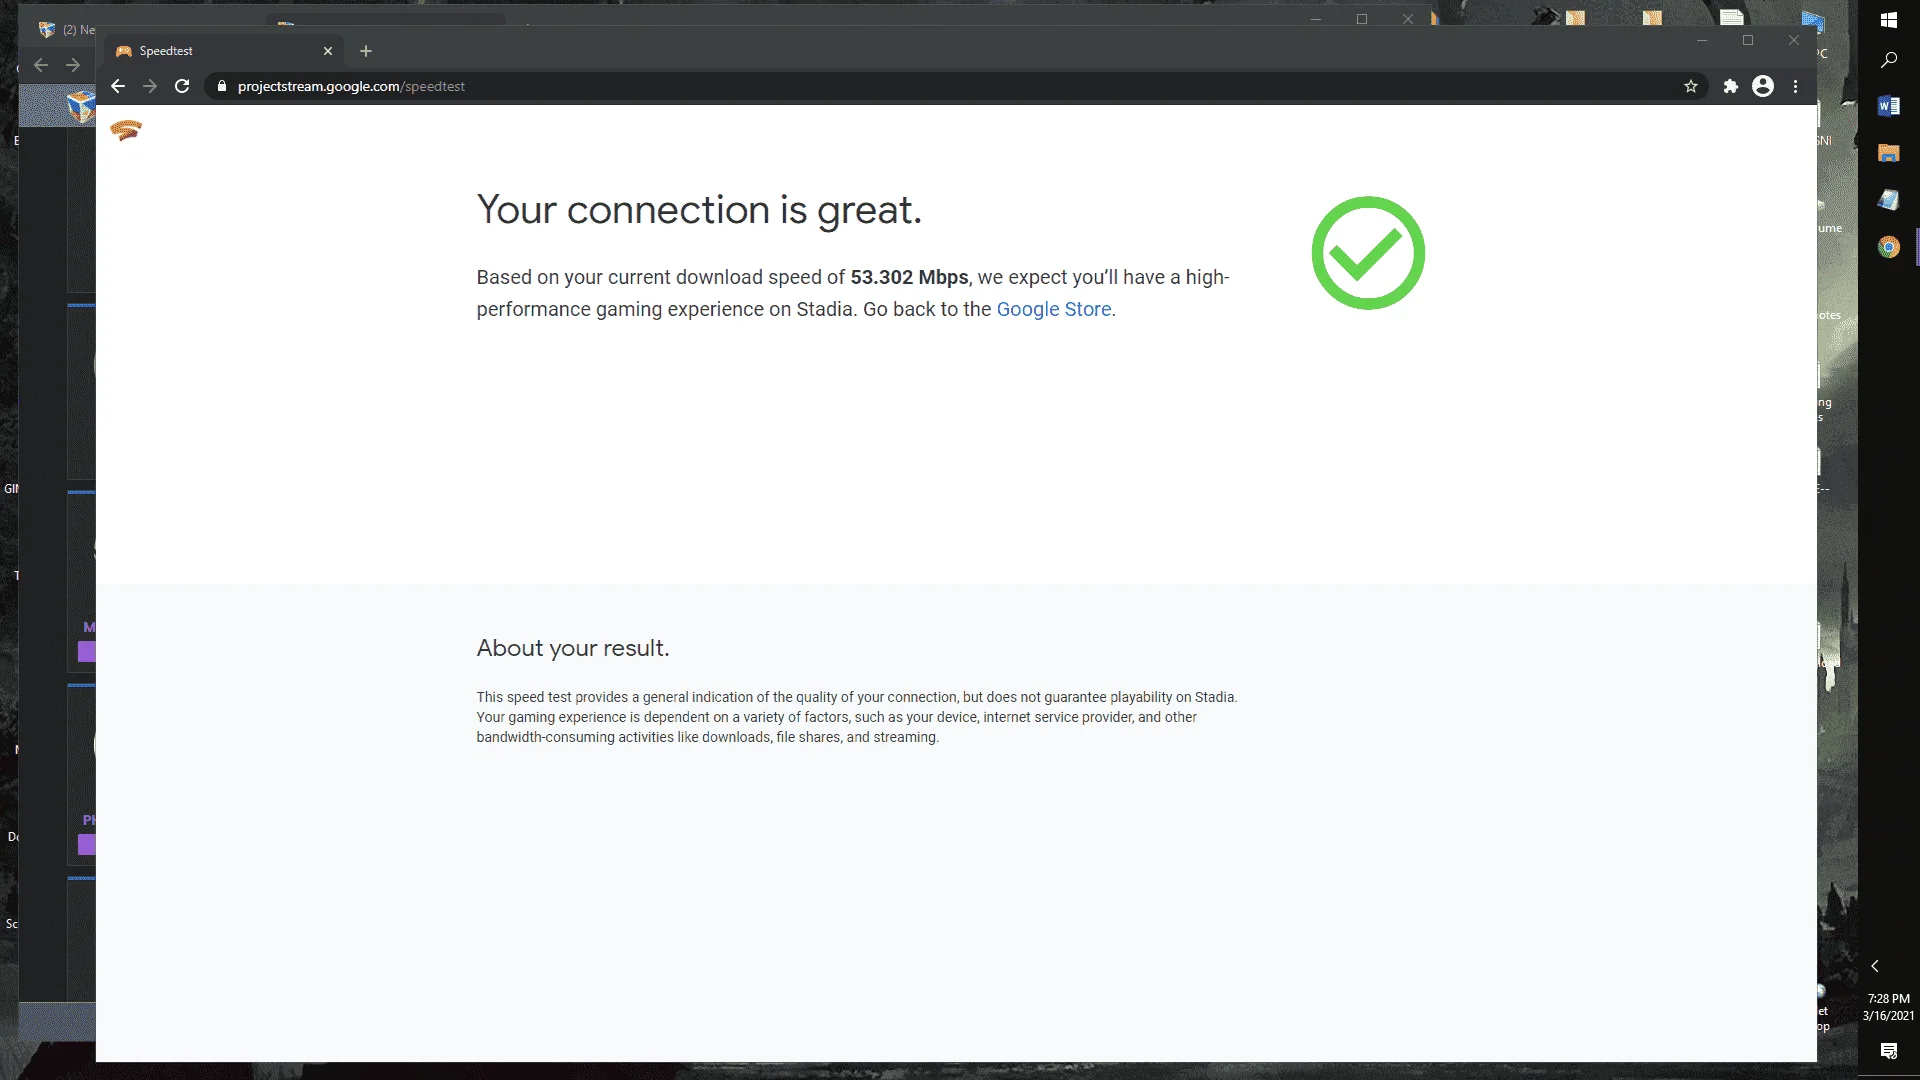Open File Explorer from the taskbar
Screen dimensions: 1920x1080
point(1889,153)
